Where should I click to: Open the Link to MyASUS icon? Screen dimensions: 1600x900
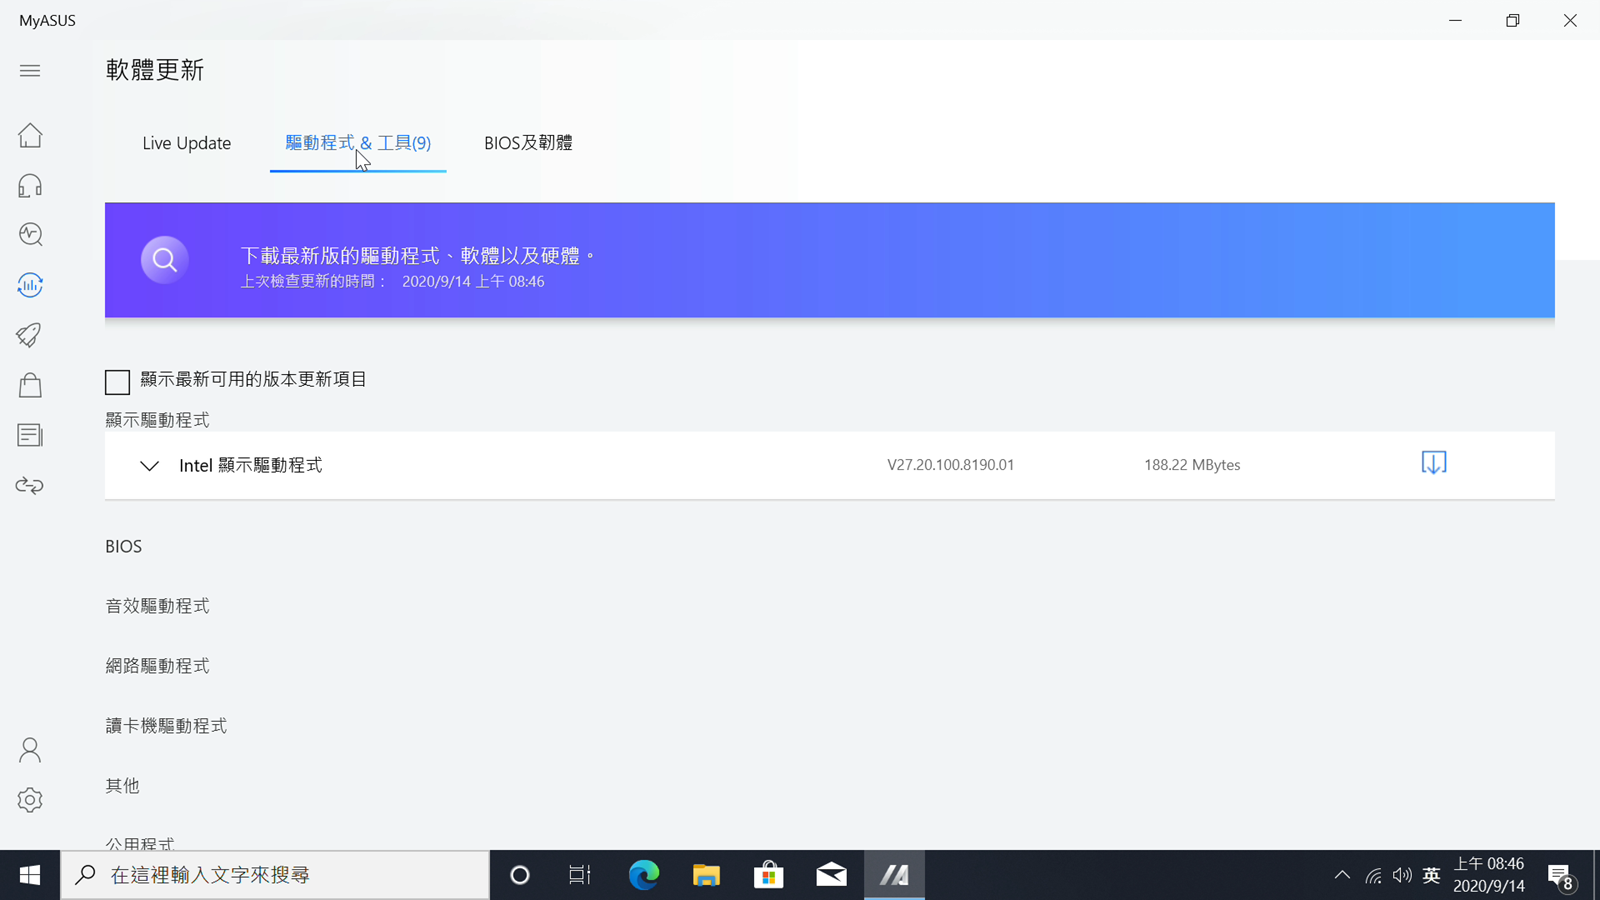30,486
